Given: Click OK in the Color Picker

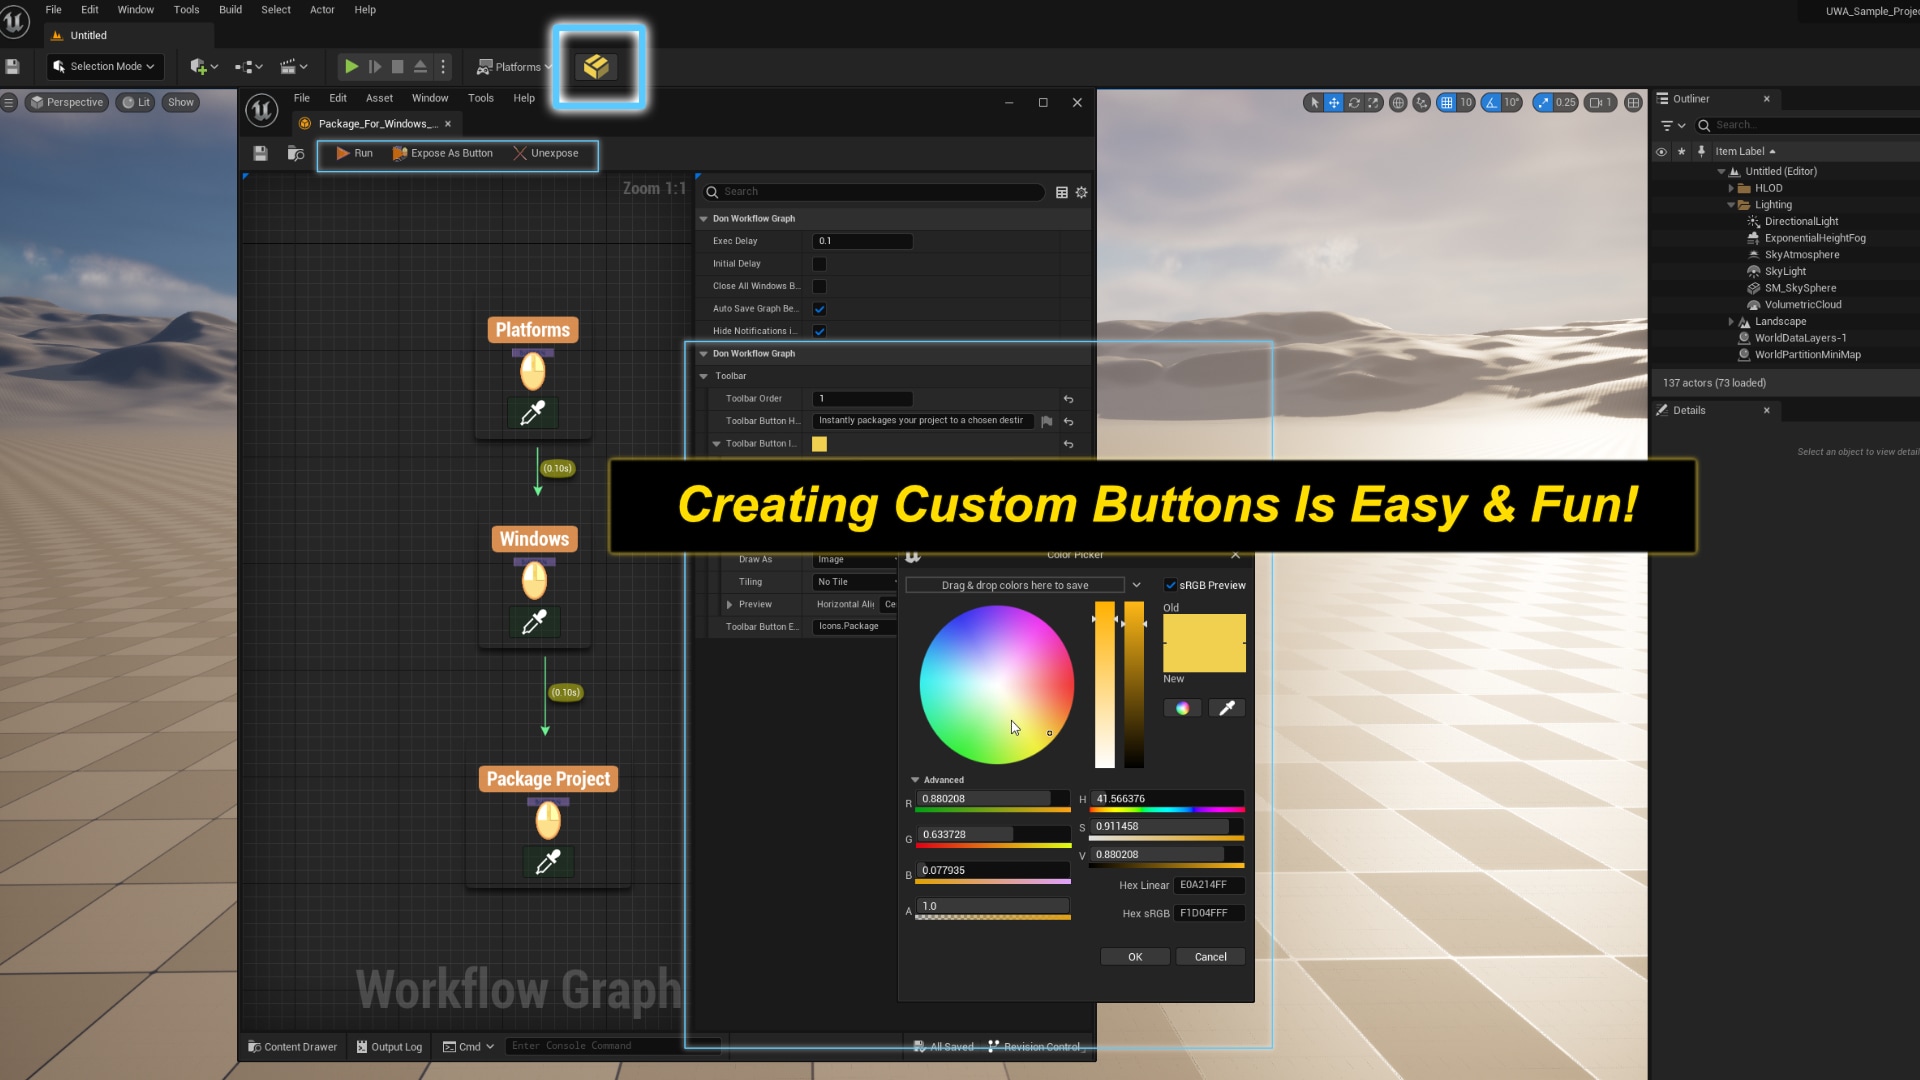Looking at the screenshot, I should pyautogui.click(x=1135, y=957).
